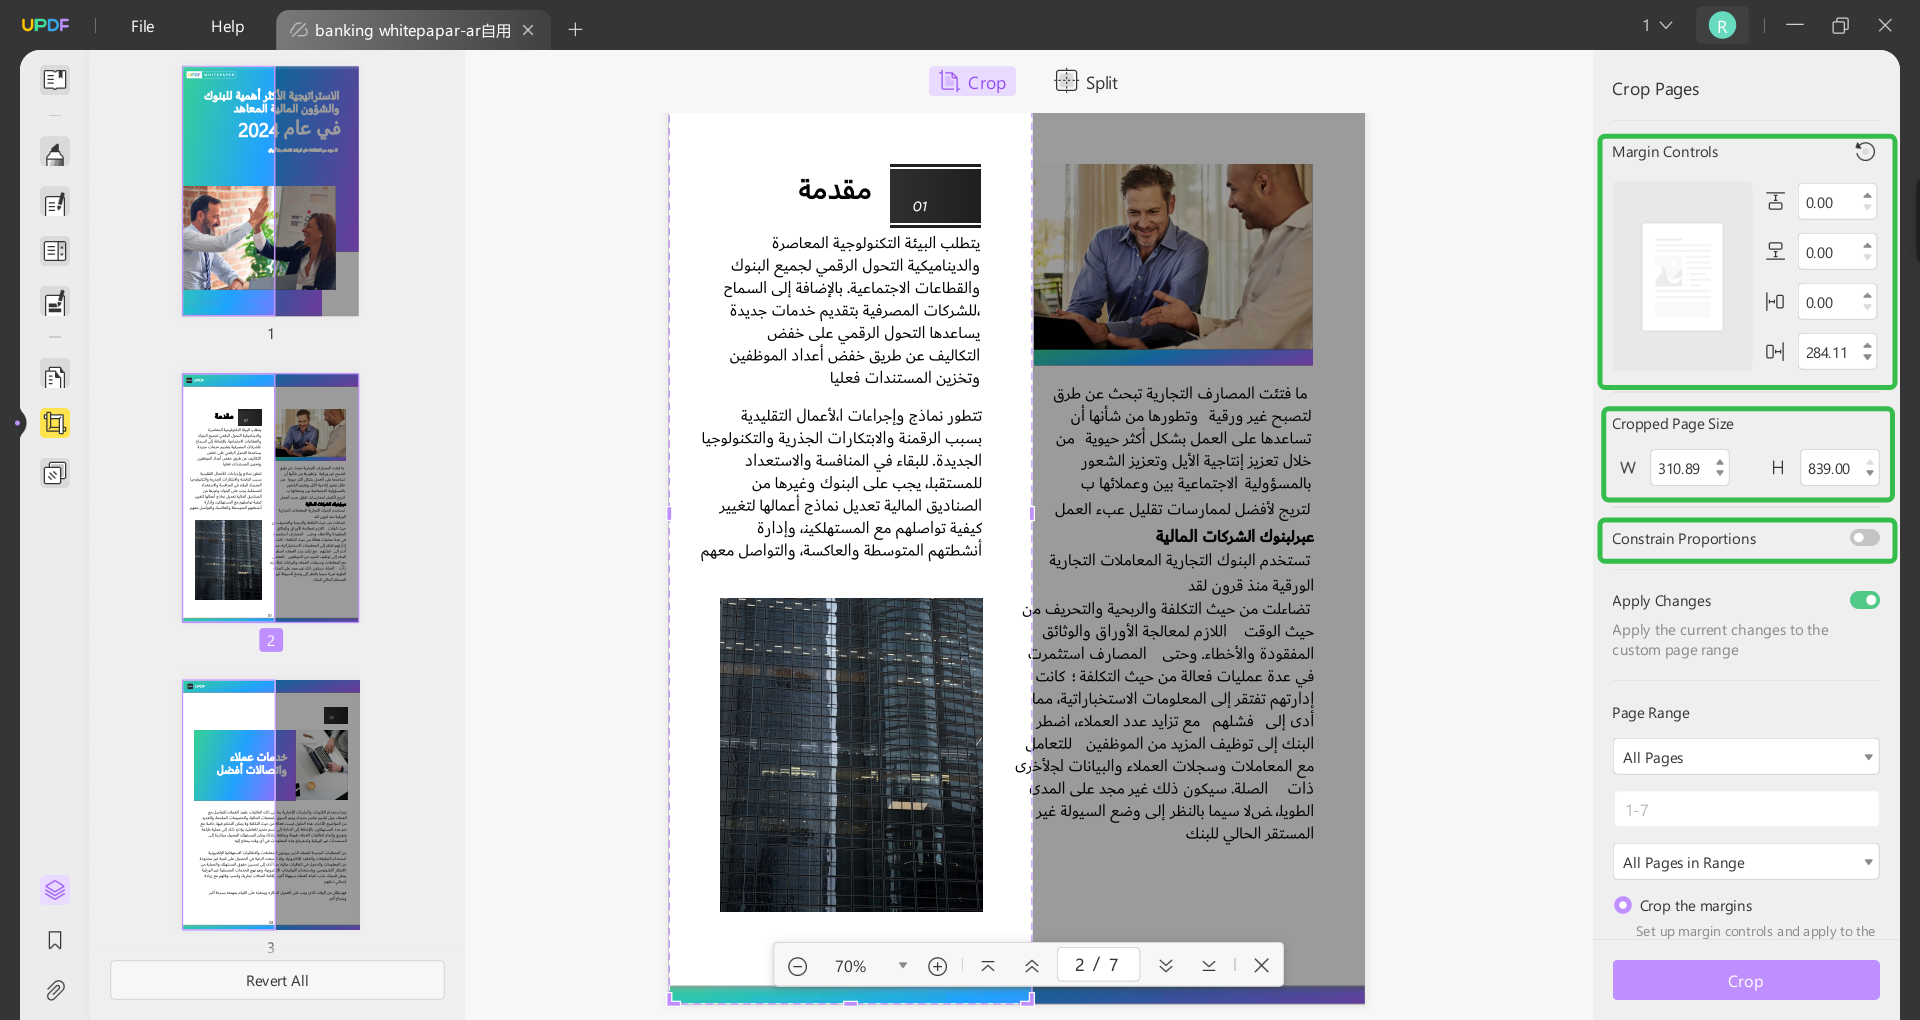
Task: Go to next page arrow icon
Action: [x=1166, y=966]
